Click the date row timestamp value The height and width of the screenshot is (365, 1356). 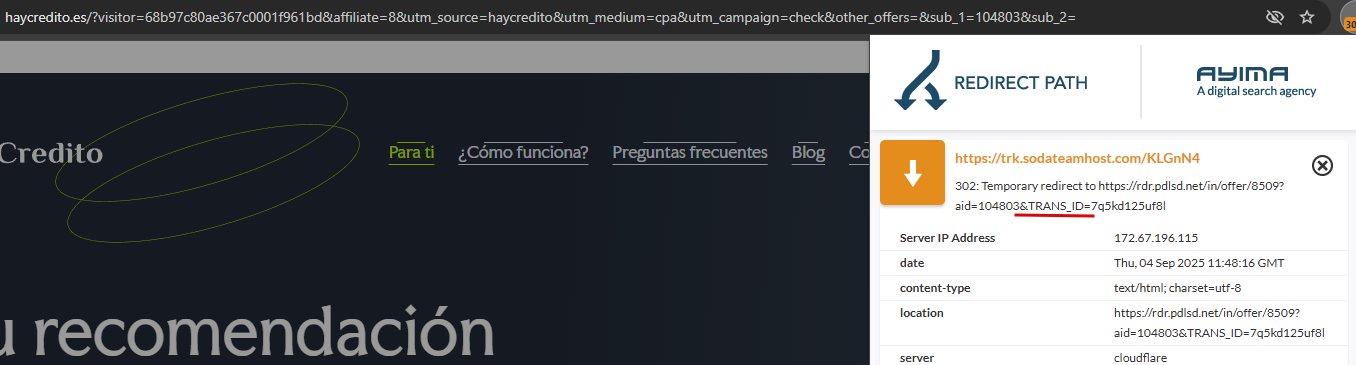(x=1199, y=263)
